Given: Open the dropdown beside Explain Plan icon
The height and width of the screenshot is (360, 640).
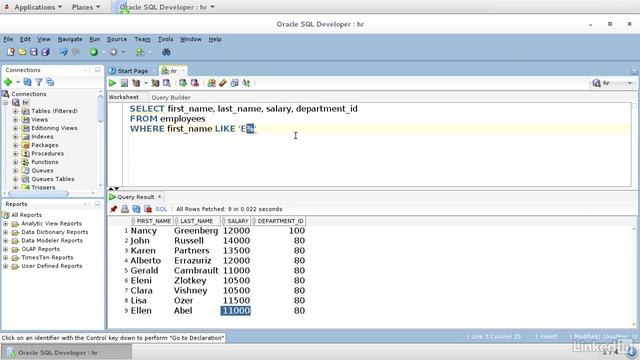Looking at the screenshot, I should coord(145,83).
